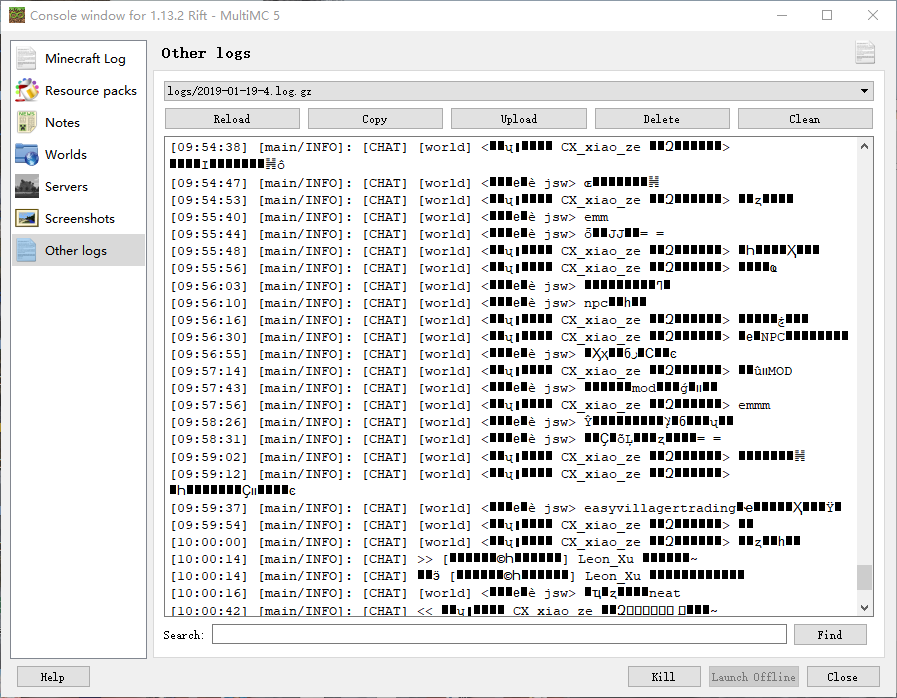Viewport: 897px width, 698px height.
Task: Click log scrollbar down arrow
Action: (x=864, y=608)
